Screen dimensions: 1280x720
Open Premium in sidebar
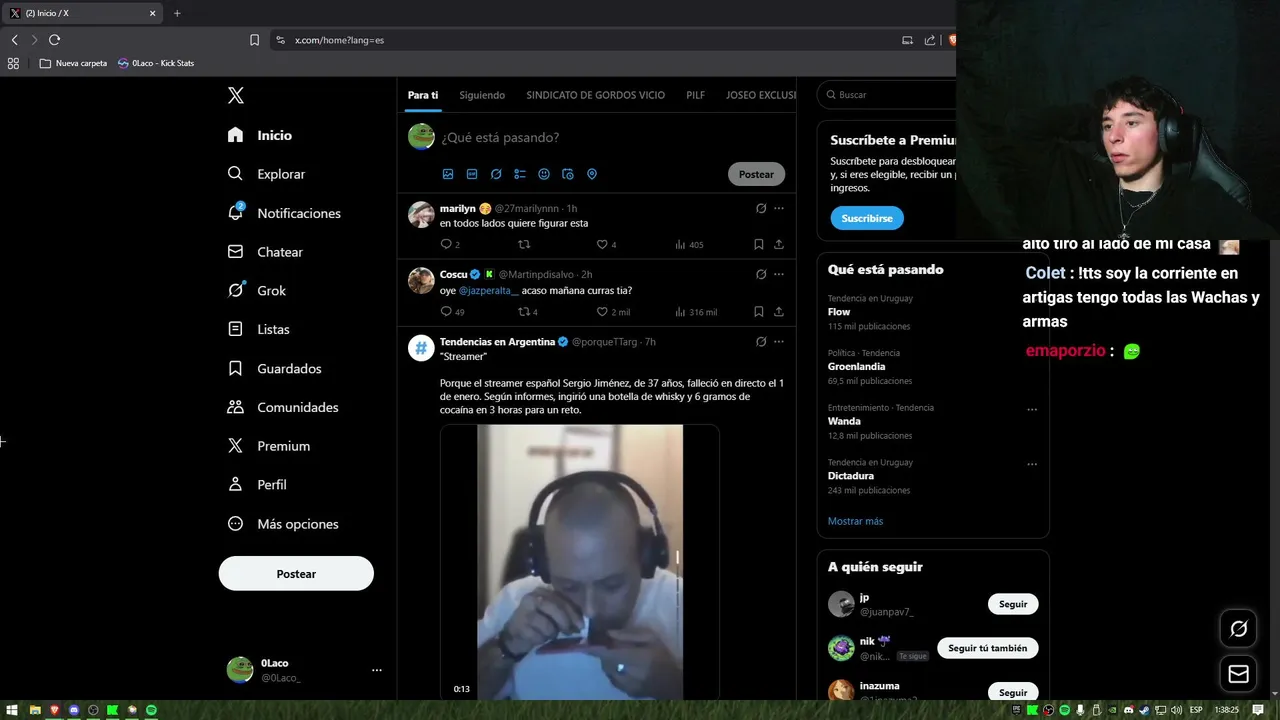(x=269, y=446)
